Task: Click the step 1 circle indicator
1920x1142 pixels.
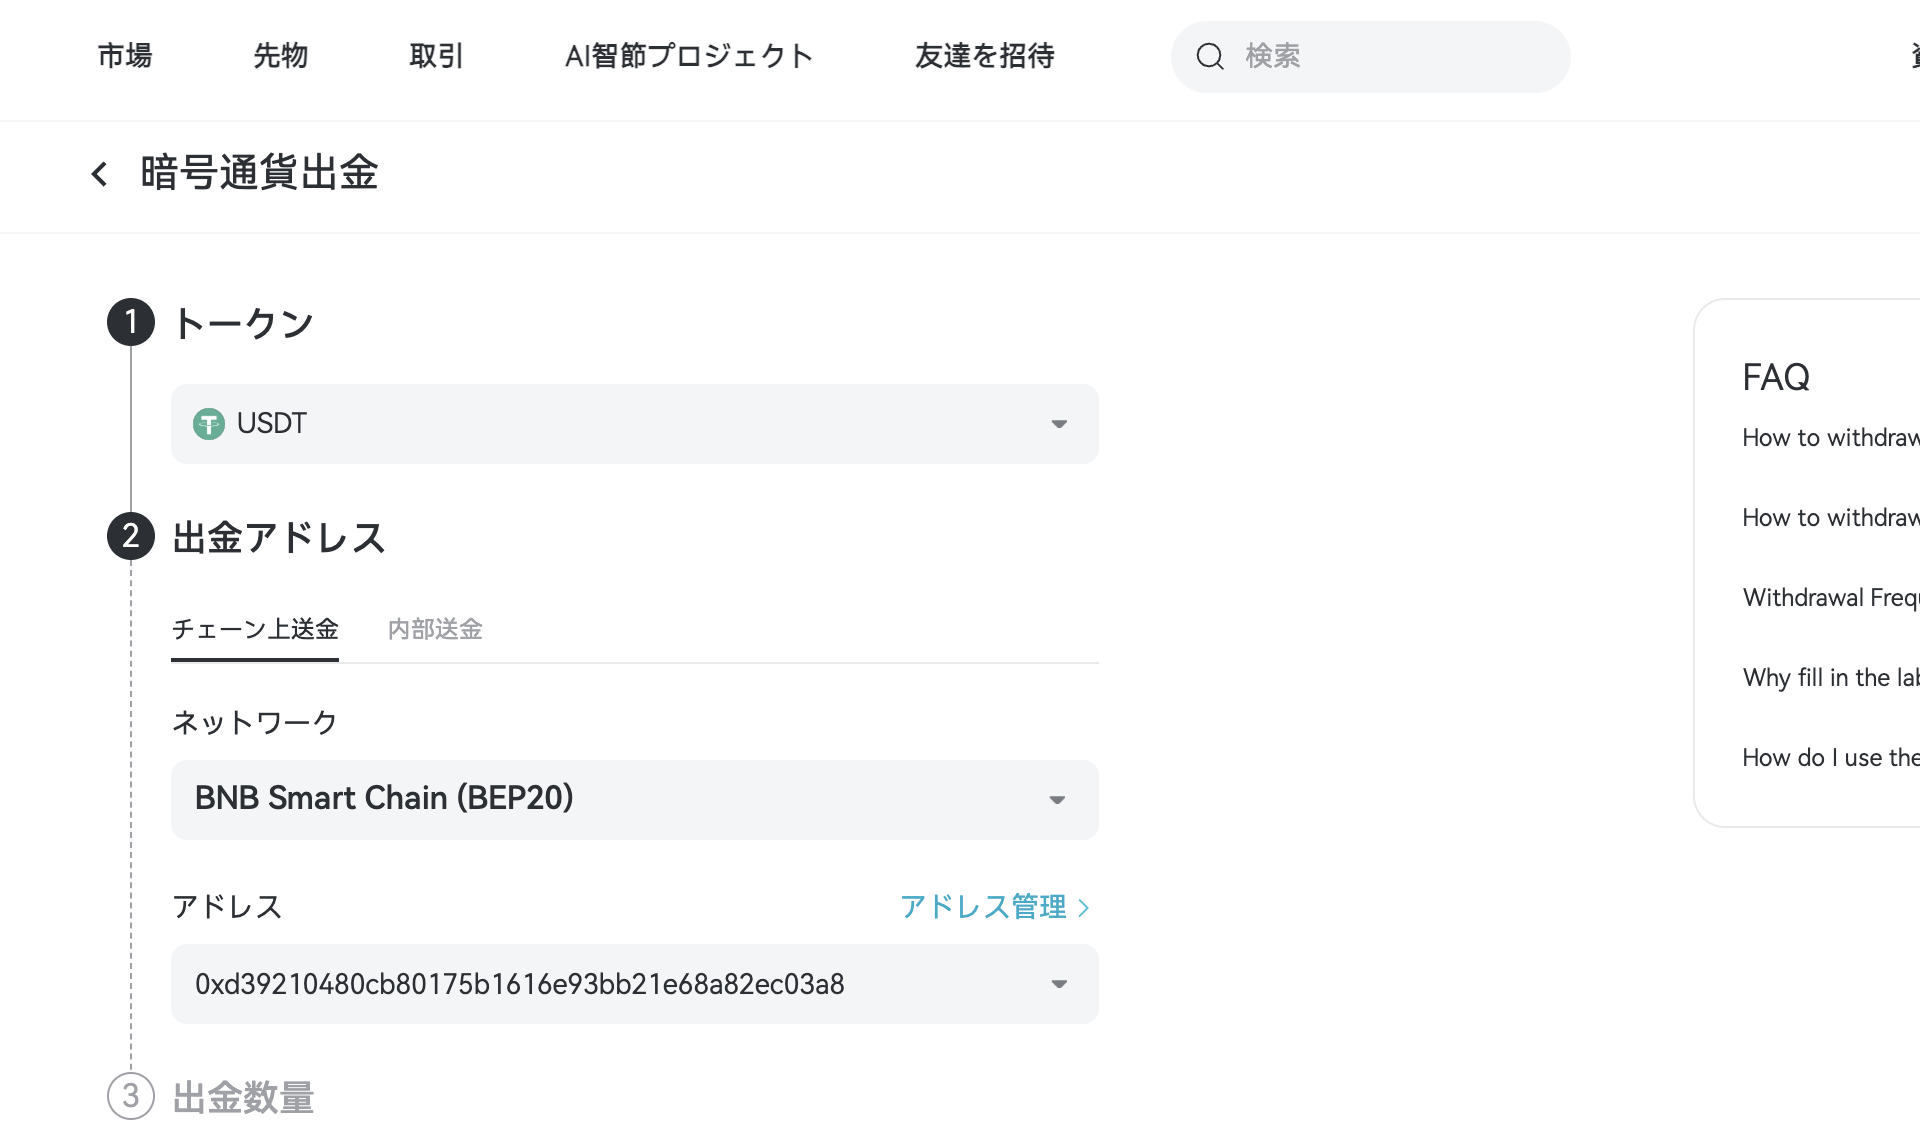Action: tap(130, 322)
